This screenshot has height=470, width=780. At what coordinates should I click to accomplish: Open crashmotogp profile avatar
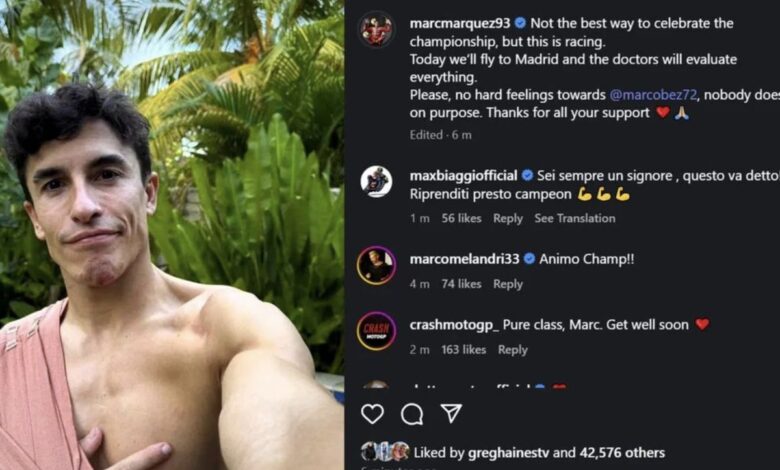pos(377,331)
